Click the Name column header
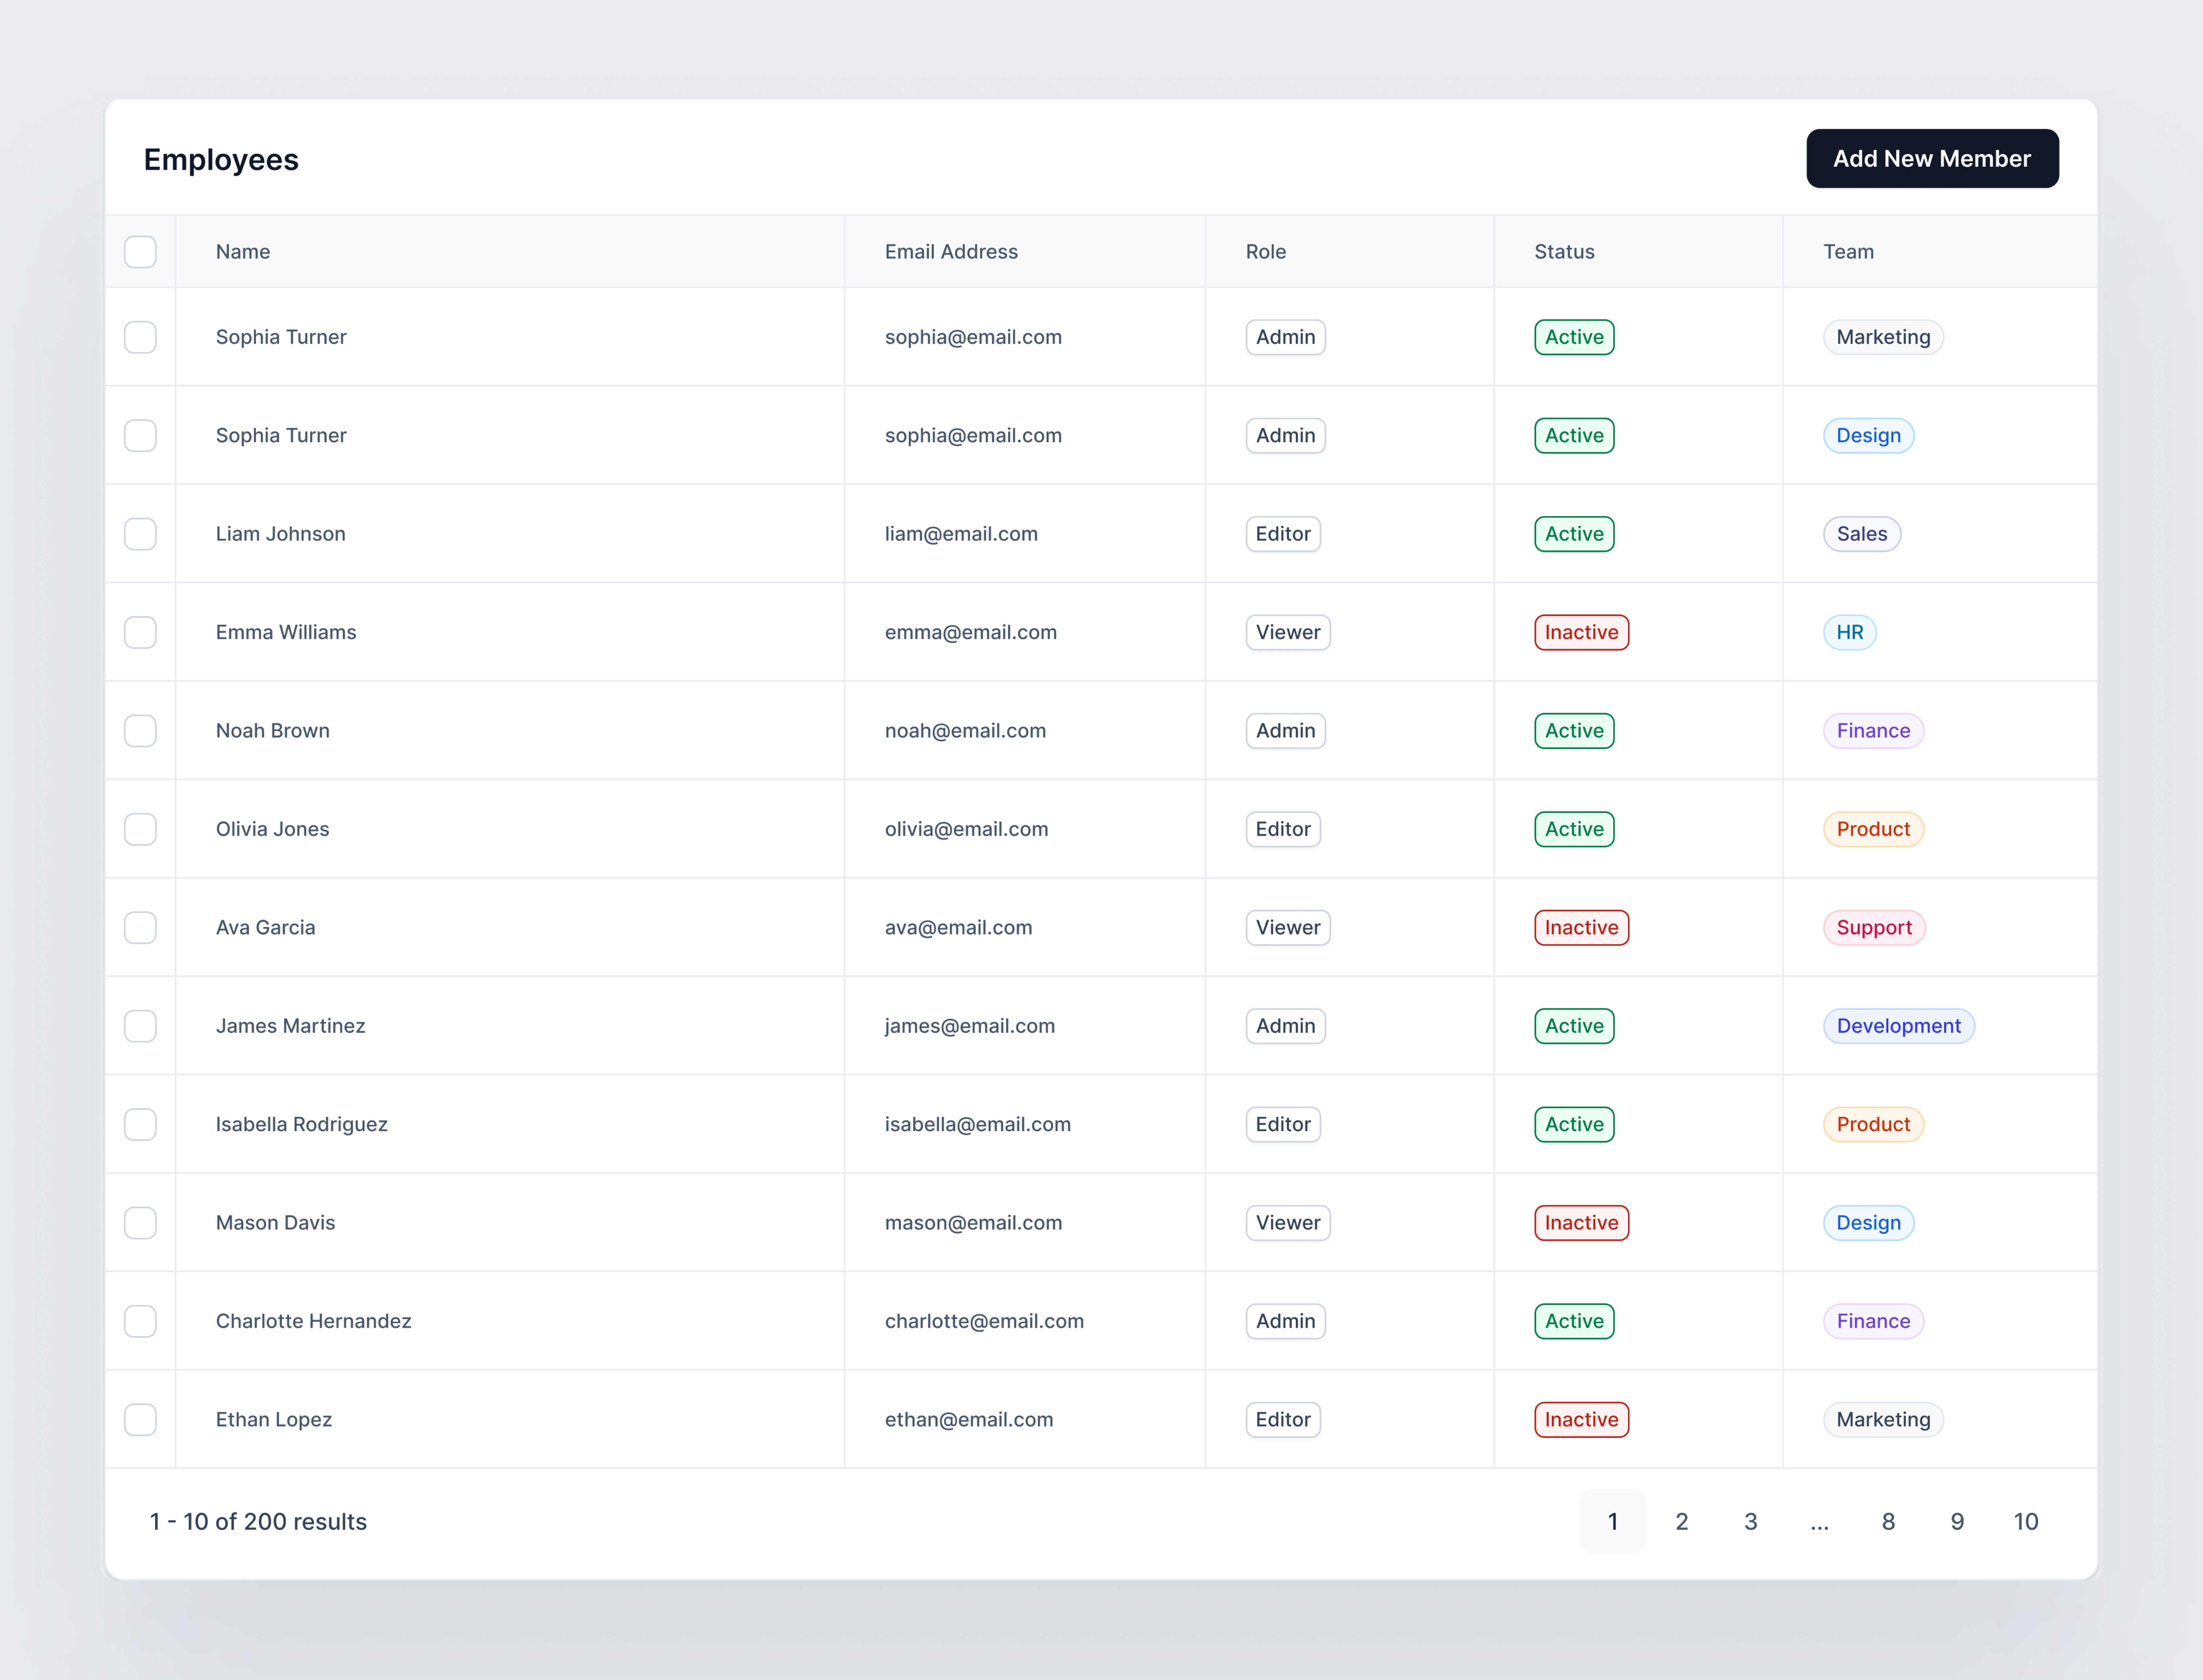Viewport: 2203px width, 1680px height. click(x=243, y=252)
